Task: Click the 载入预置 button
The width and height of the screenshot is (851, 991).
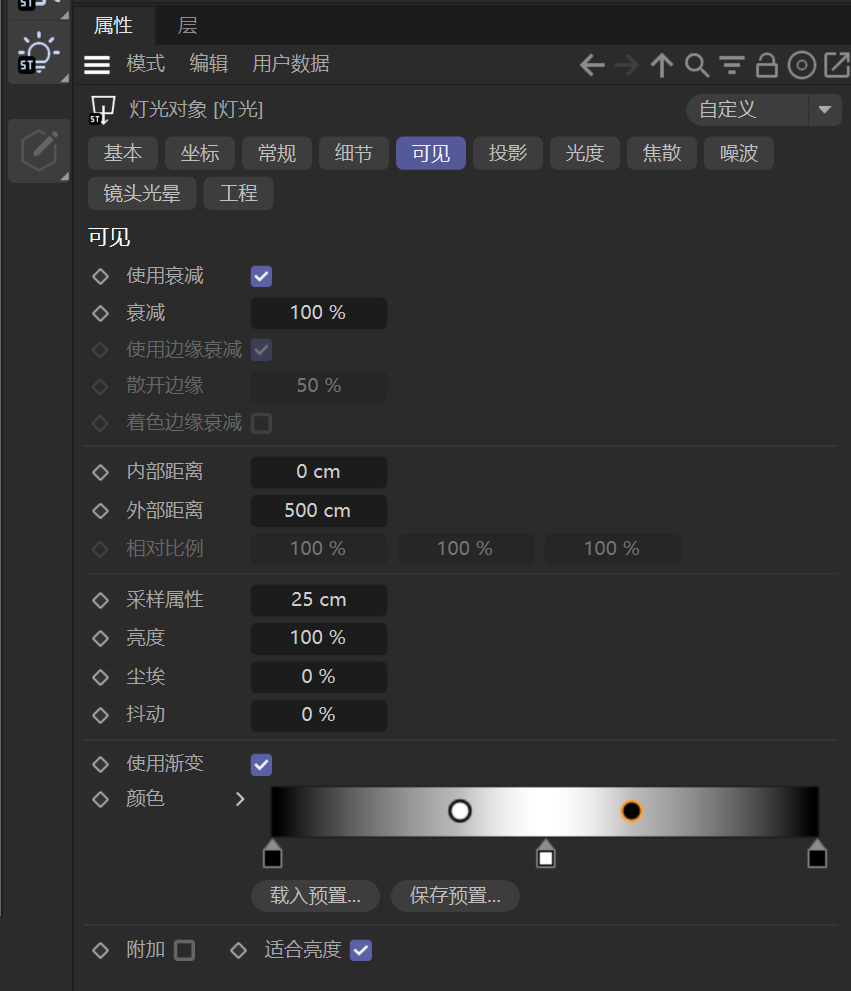Action: click(x=315, y=895)
